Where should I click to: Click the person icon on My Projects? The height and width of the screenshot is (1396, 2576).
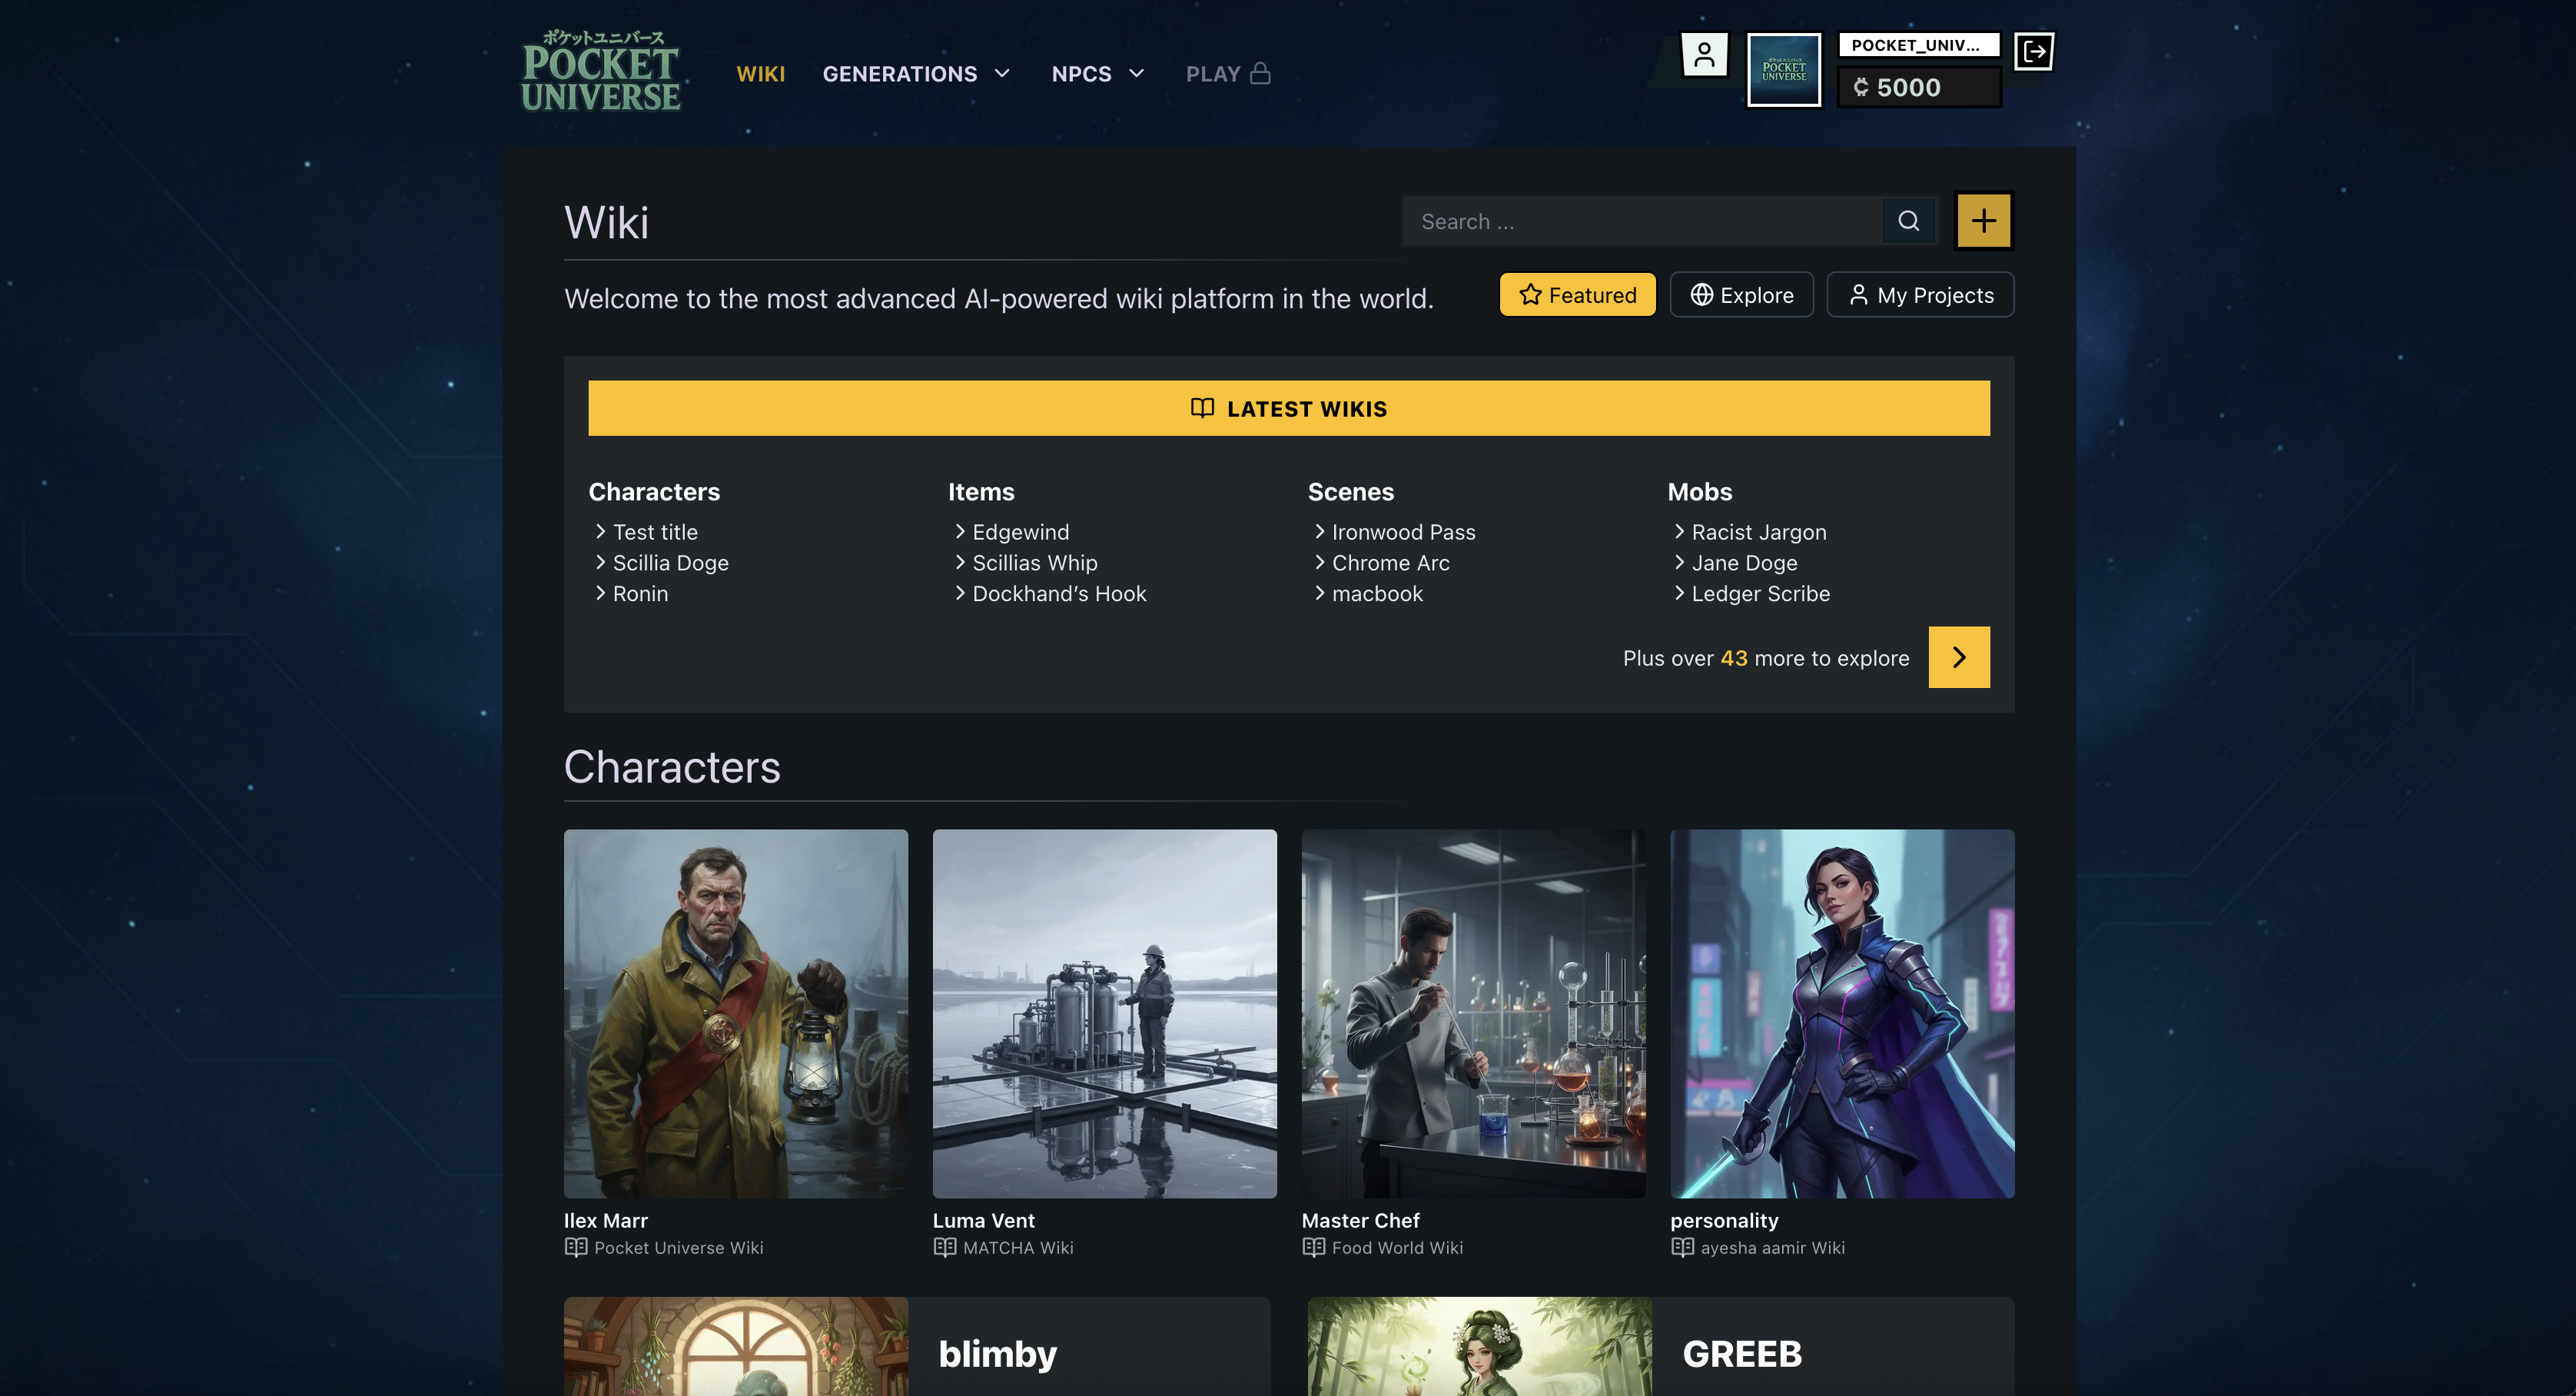pyautogui.click(x=1859, y=294)
